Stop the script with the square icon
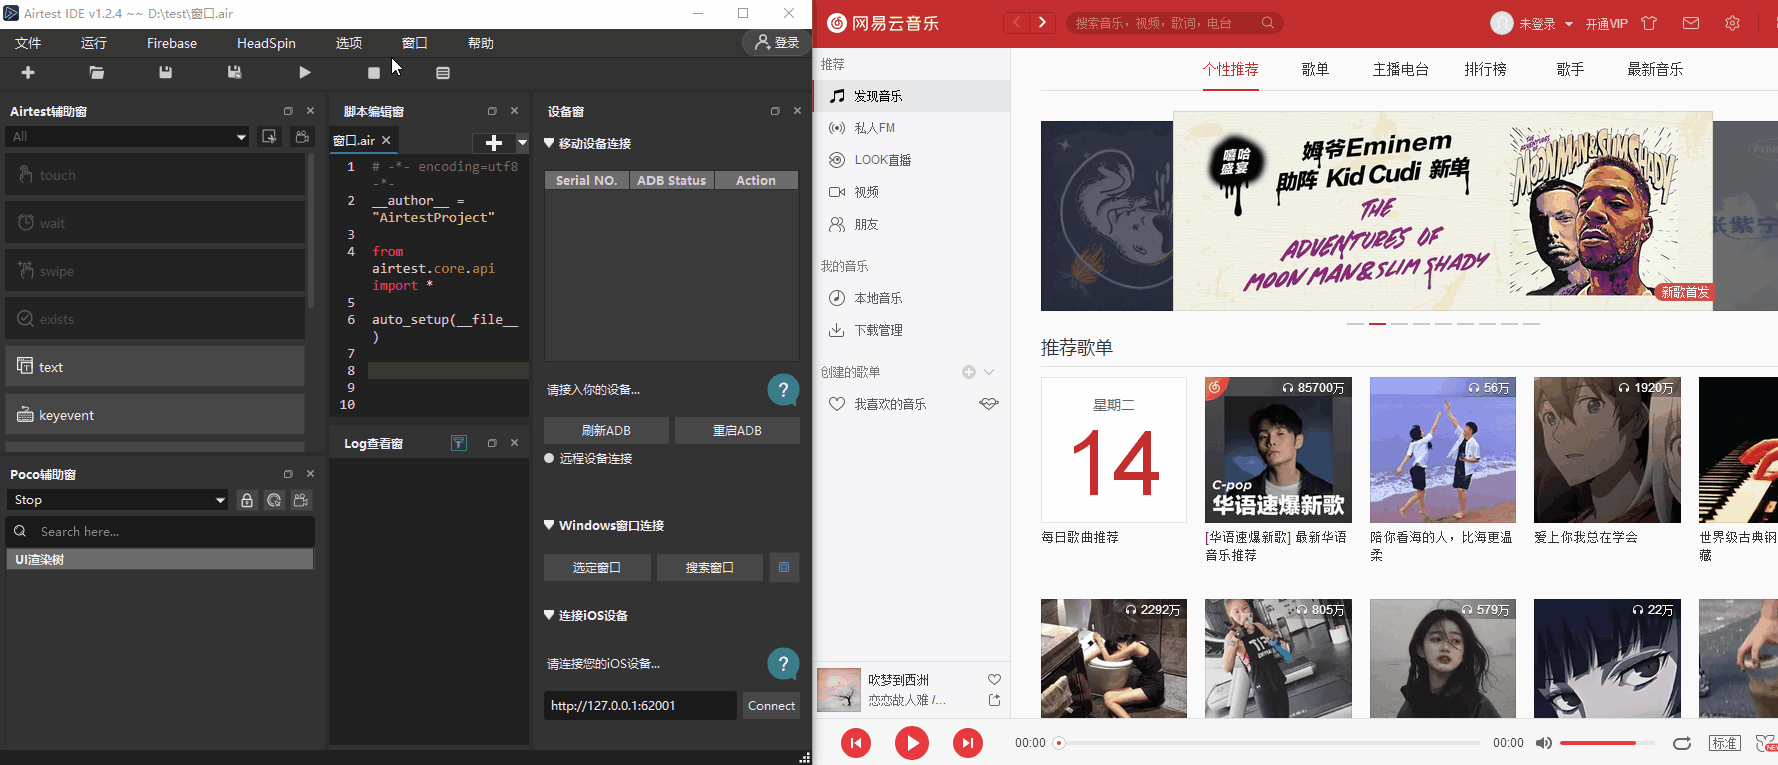The width and height of the screenshot is (1778, 765). (374, 73)
